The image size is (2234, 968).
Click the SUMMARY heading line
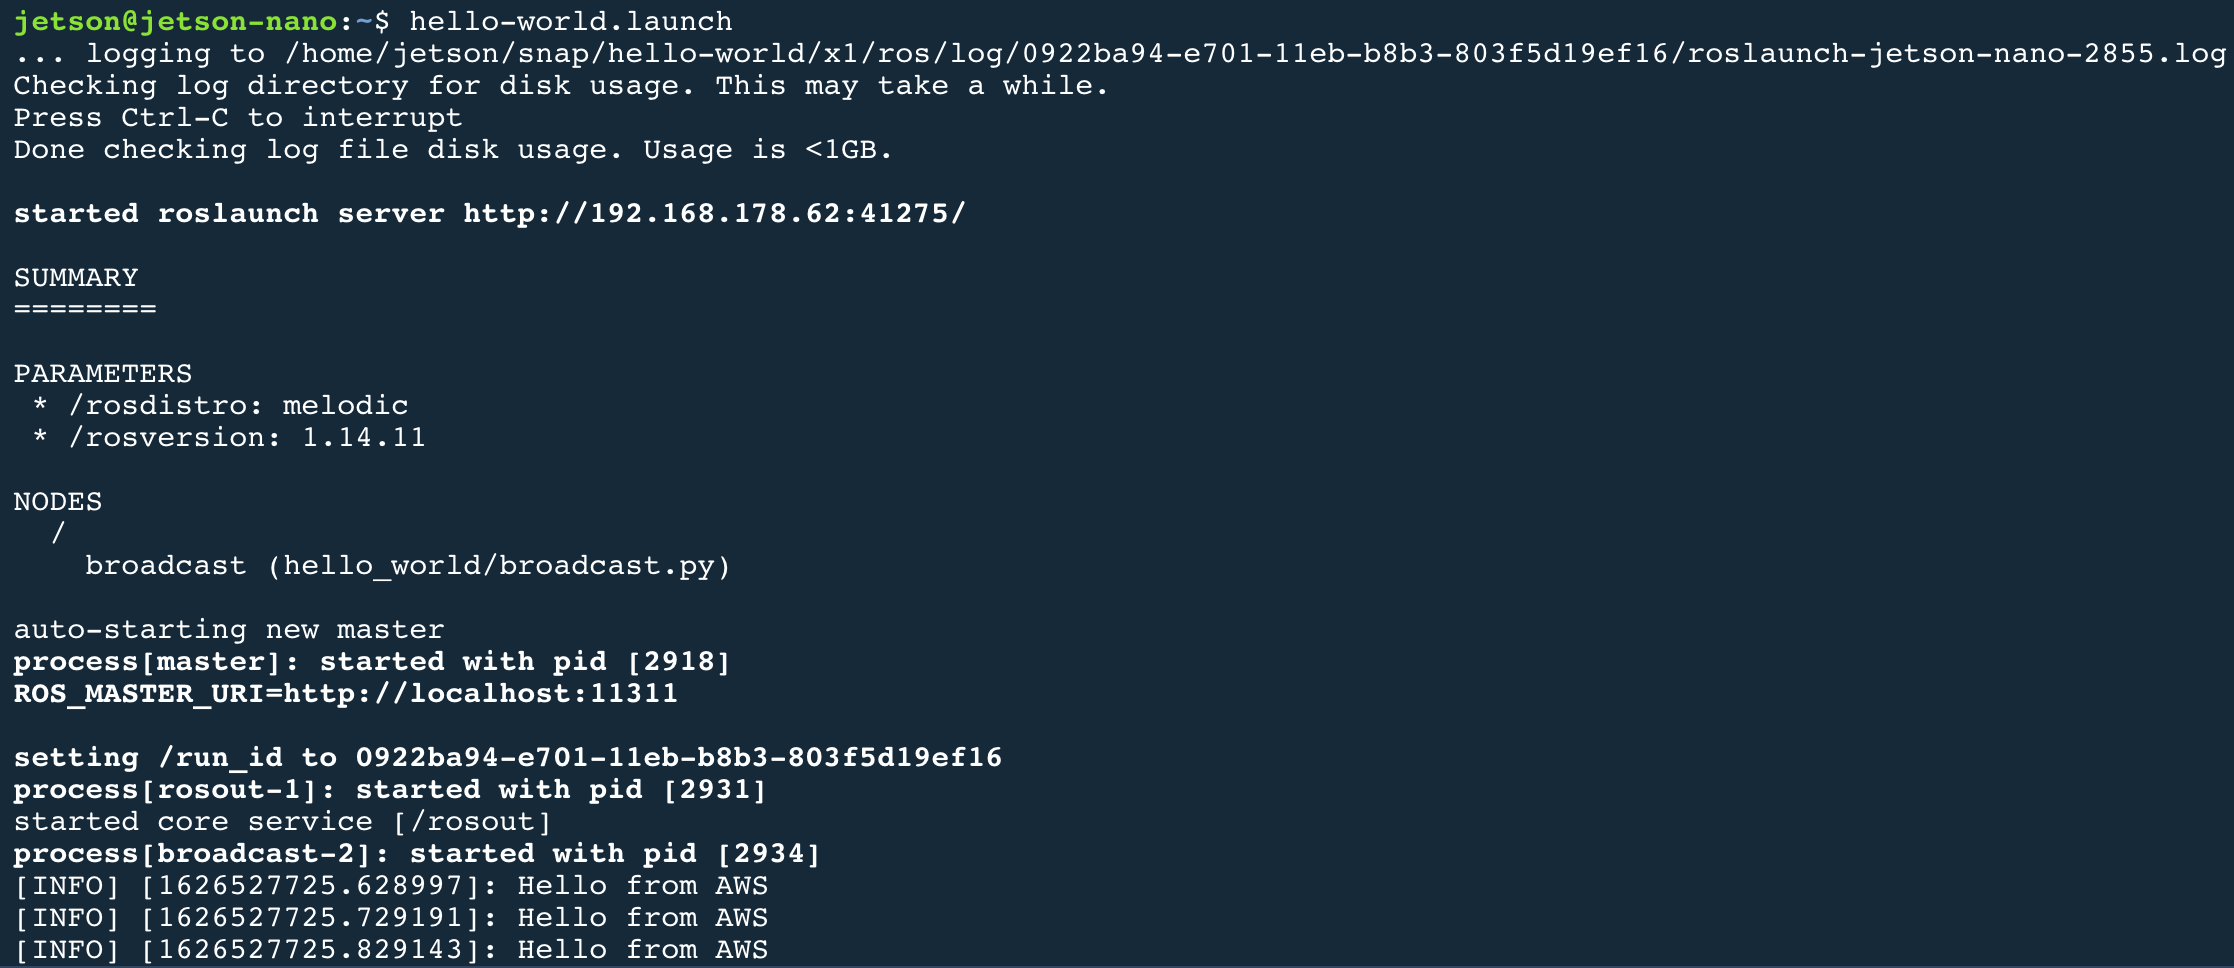(76, 277)
